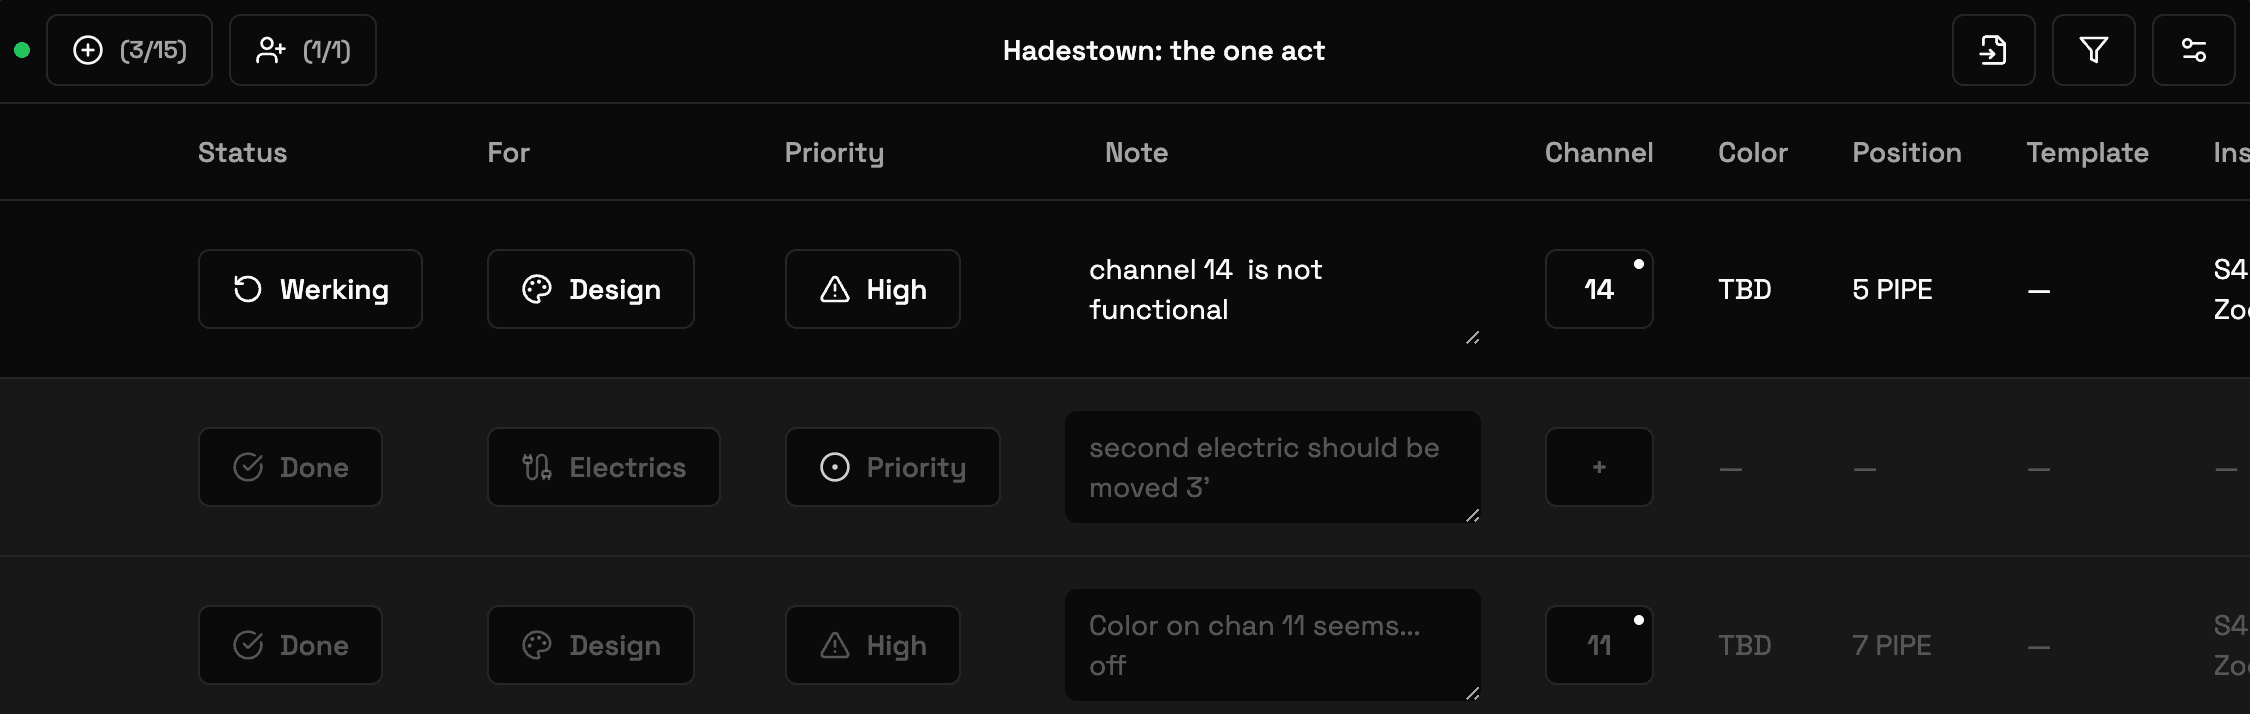Click the green online status dot
Viewport: 2250px width, 714px height.
[x=22, y=50]
